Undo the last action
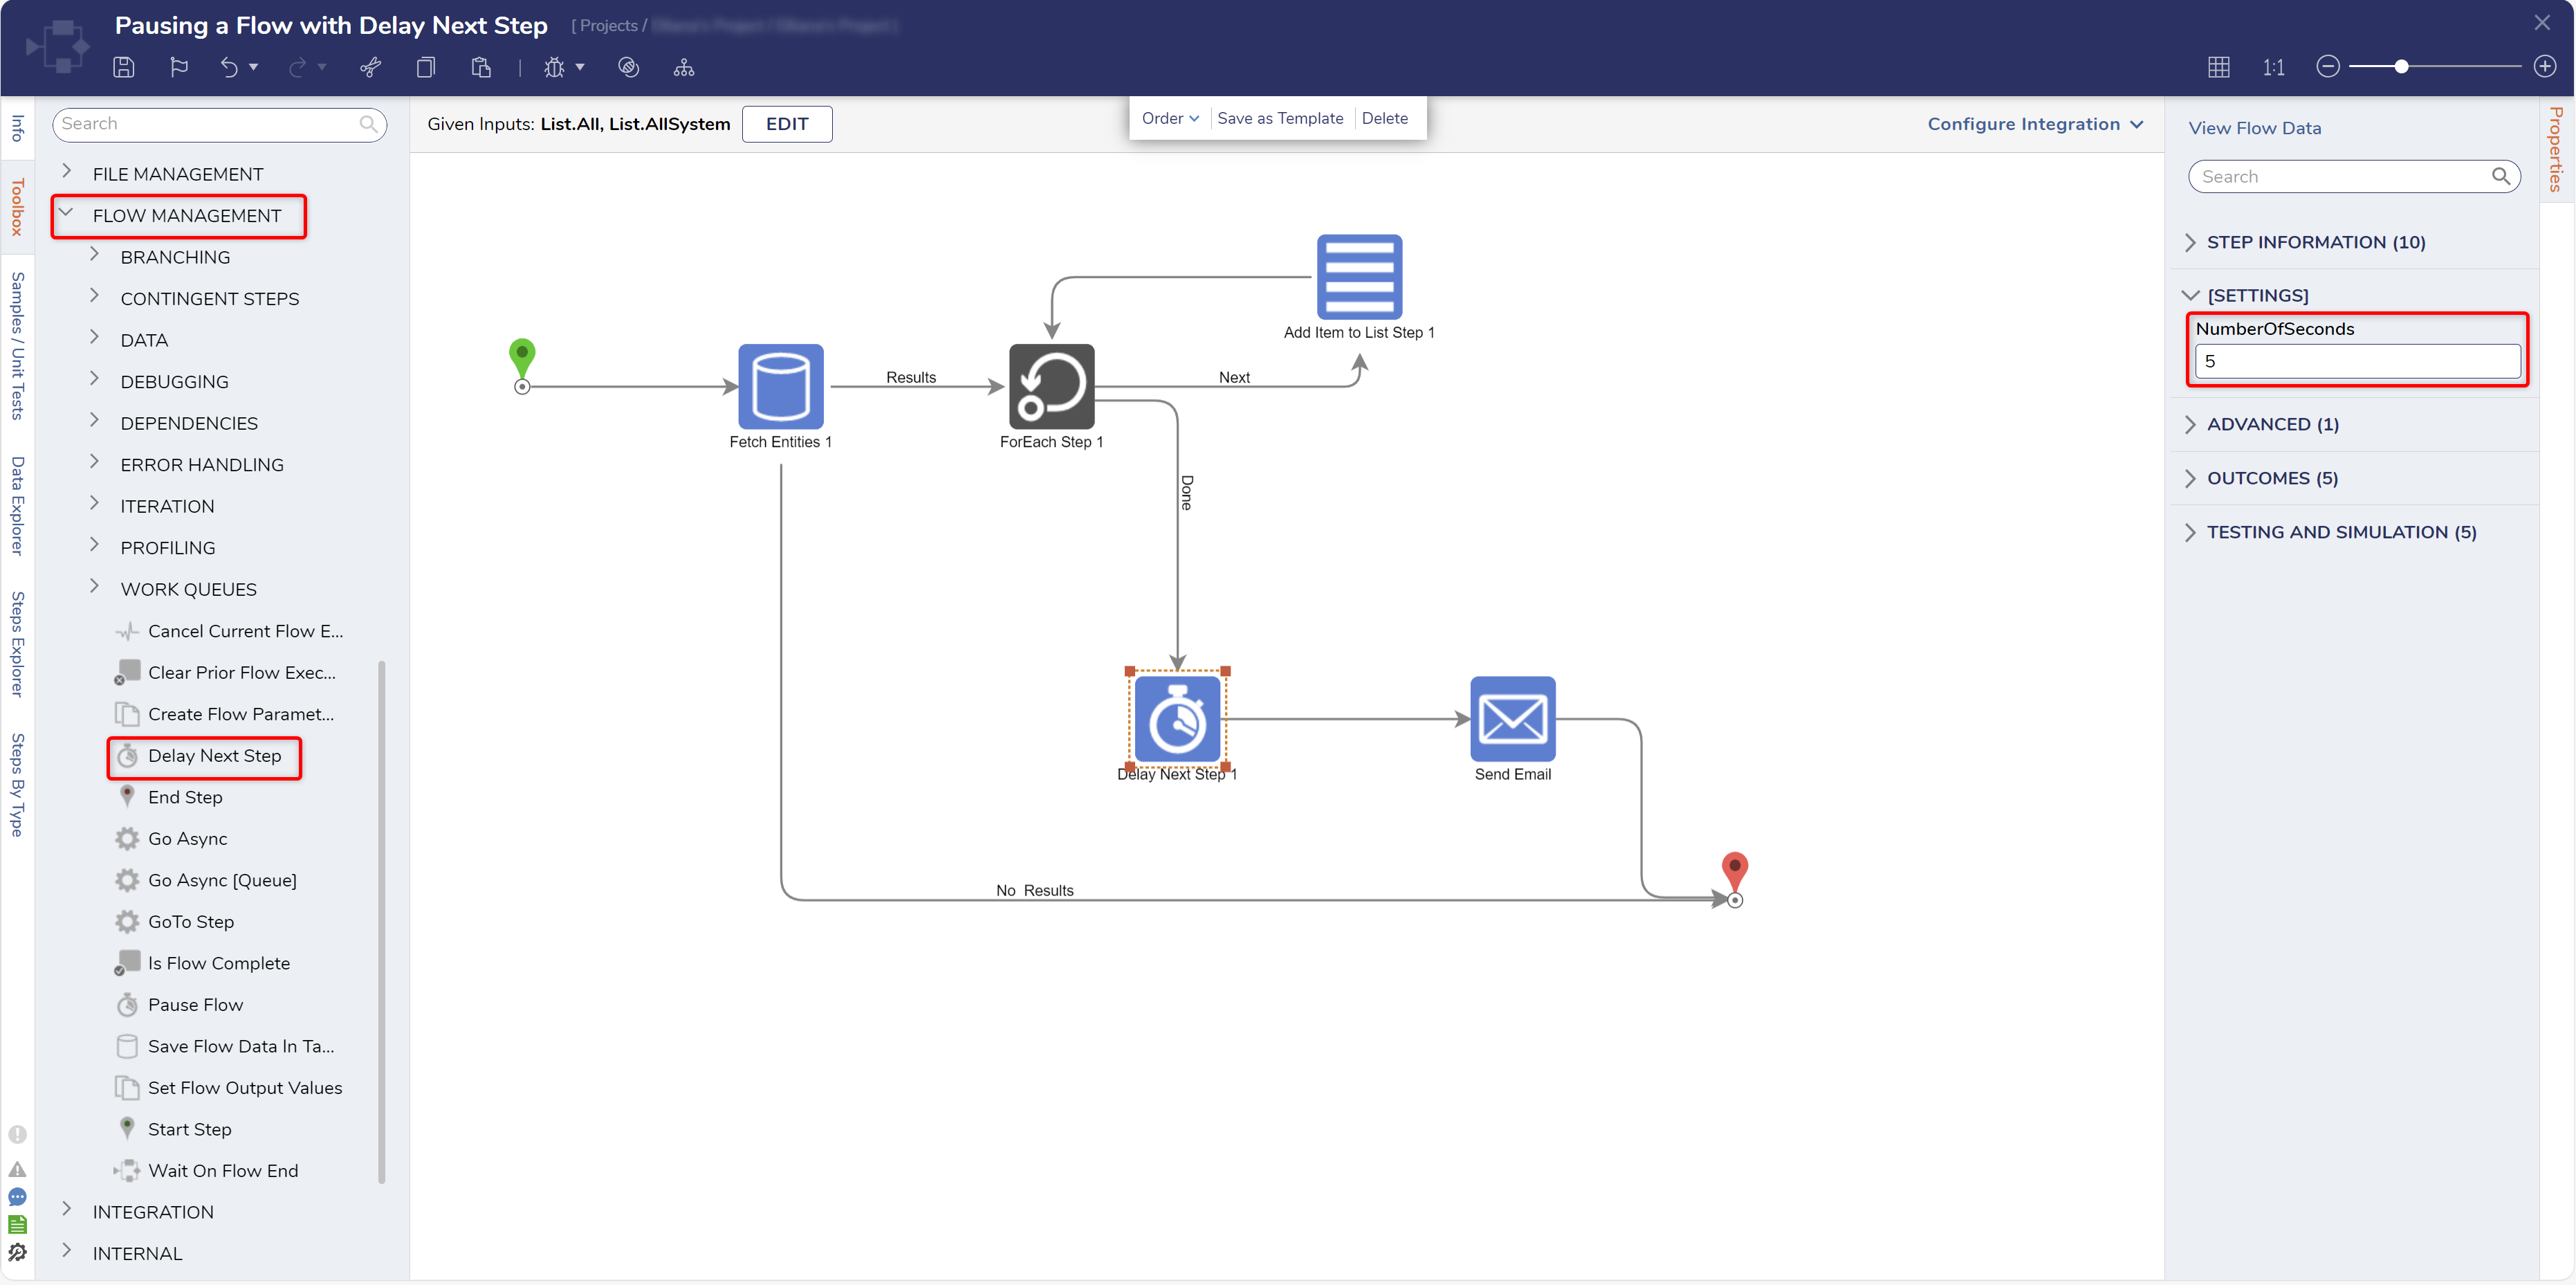 pyautogui.click(x=229, y=67)
